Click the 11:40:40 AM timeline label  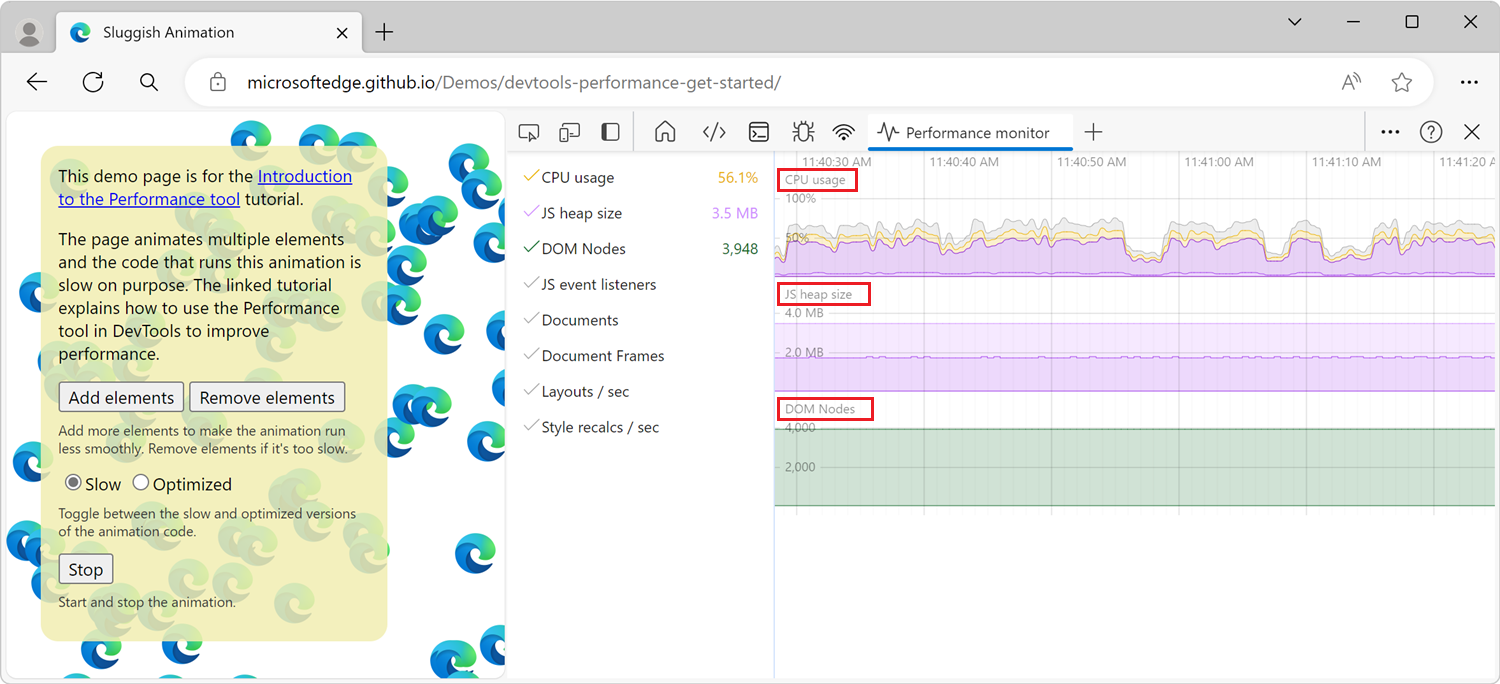point(963,161)
